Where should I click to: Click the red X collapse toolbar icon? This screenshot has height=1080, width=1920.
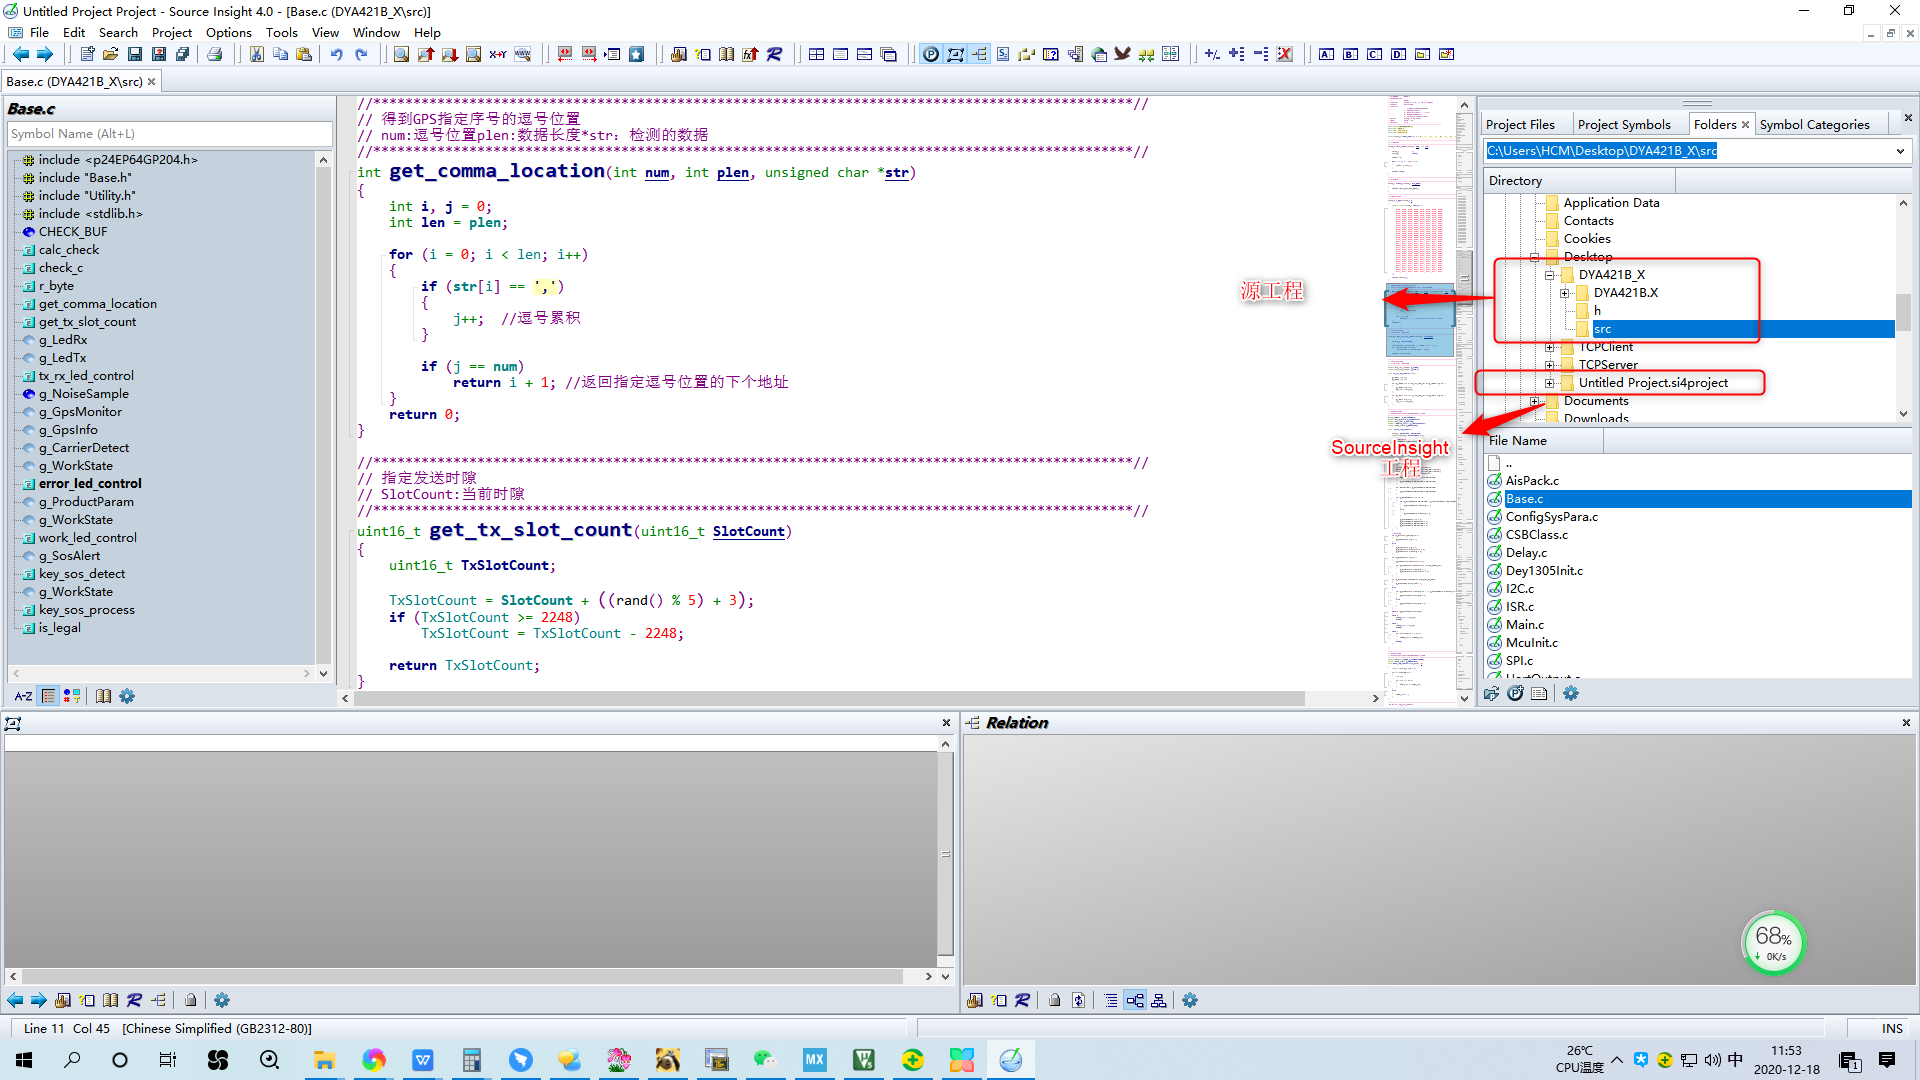coord(1285,54)
